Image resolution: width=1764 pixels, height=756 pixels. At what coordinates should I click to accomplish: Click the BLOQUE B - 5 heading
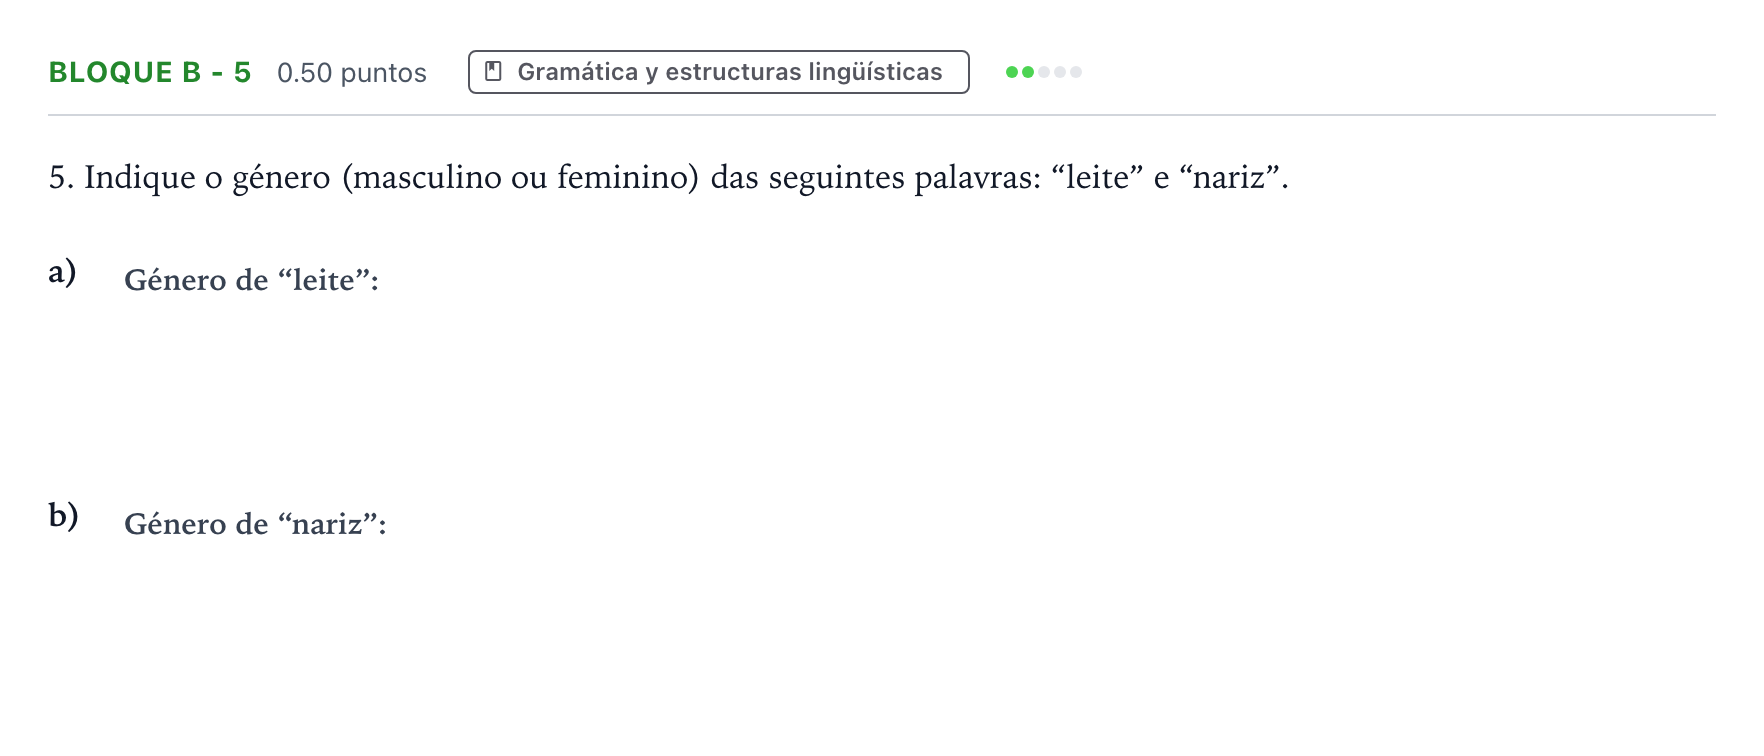tap(150, 72)
